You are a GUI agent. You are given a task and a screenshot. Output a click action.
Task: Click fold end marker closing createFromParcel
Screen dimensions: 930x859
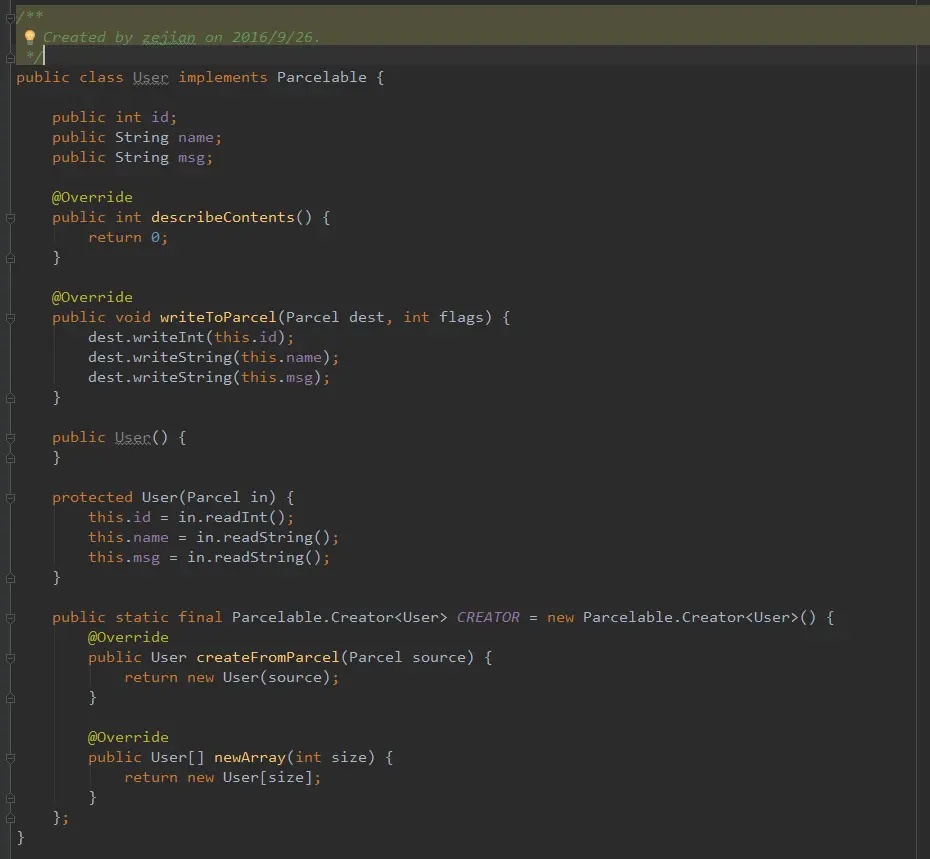[10, 699]
